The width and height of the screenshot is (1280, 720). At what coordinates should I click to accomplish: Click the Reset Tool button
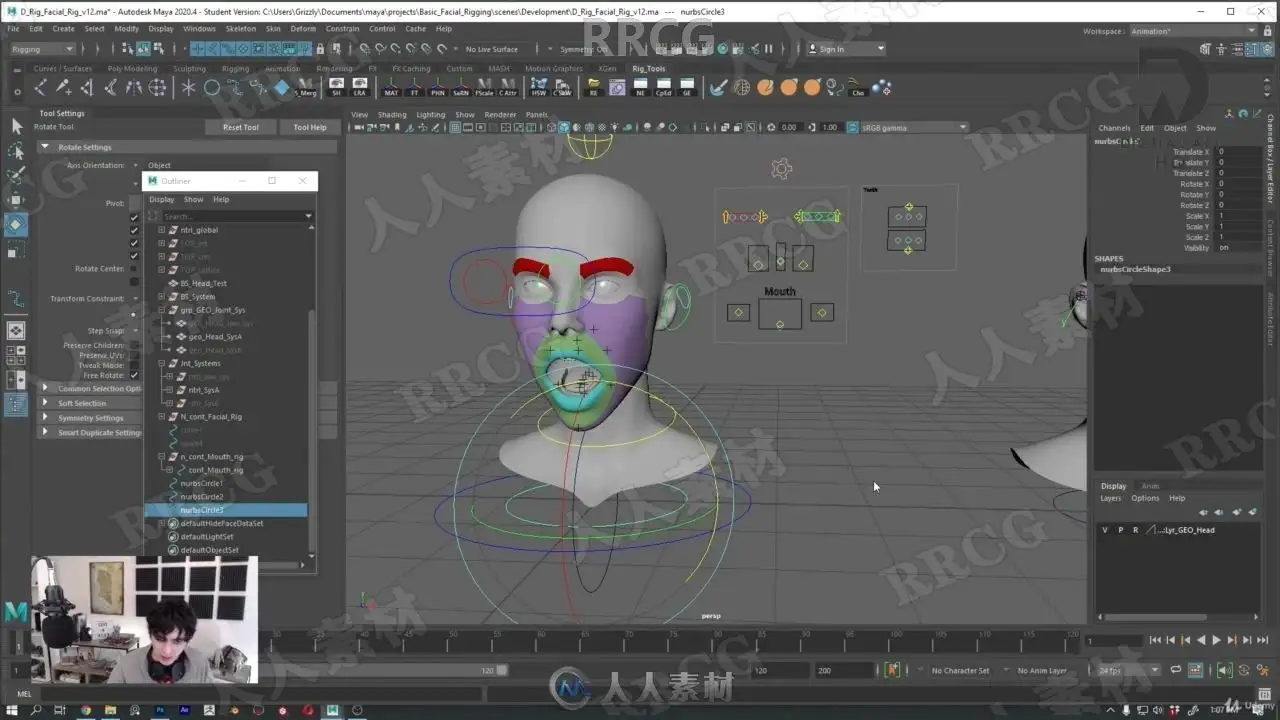240,127
